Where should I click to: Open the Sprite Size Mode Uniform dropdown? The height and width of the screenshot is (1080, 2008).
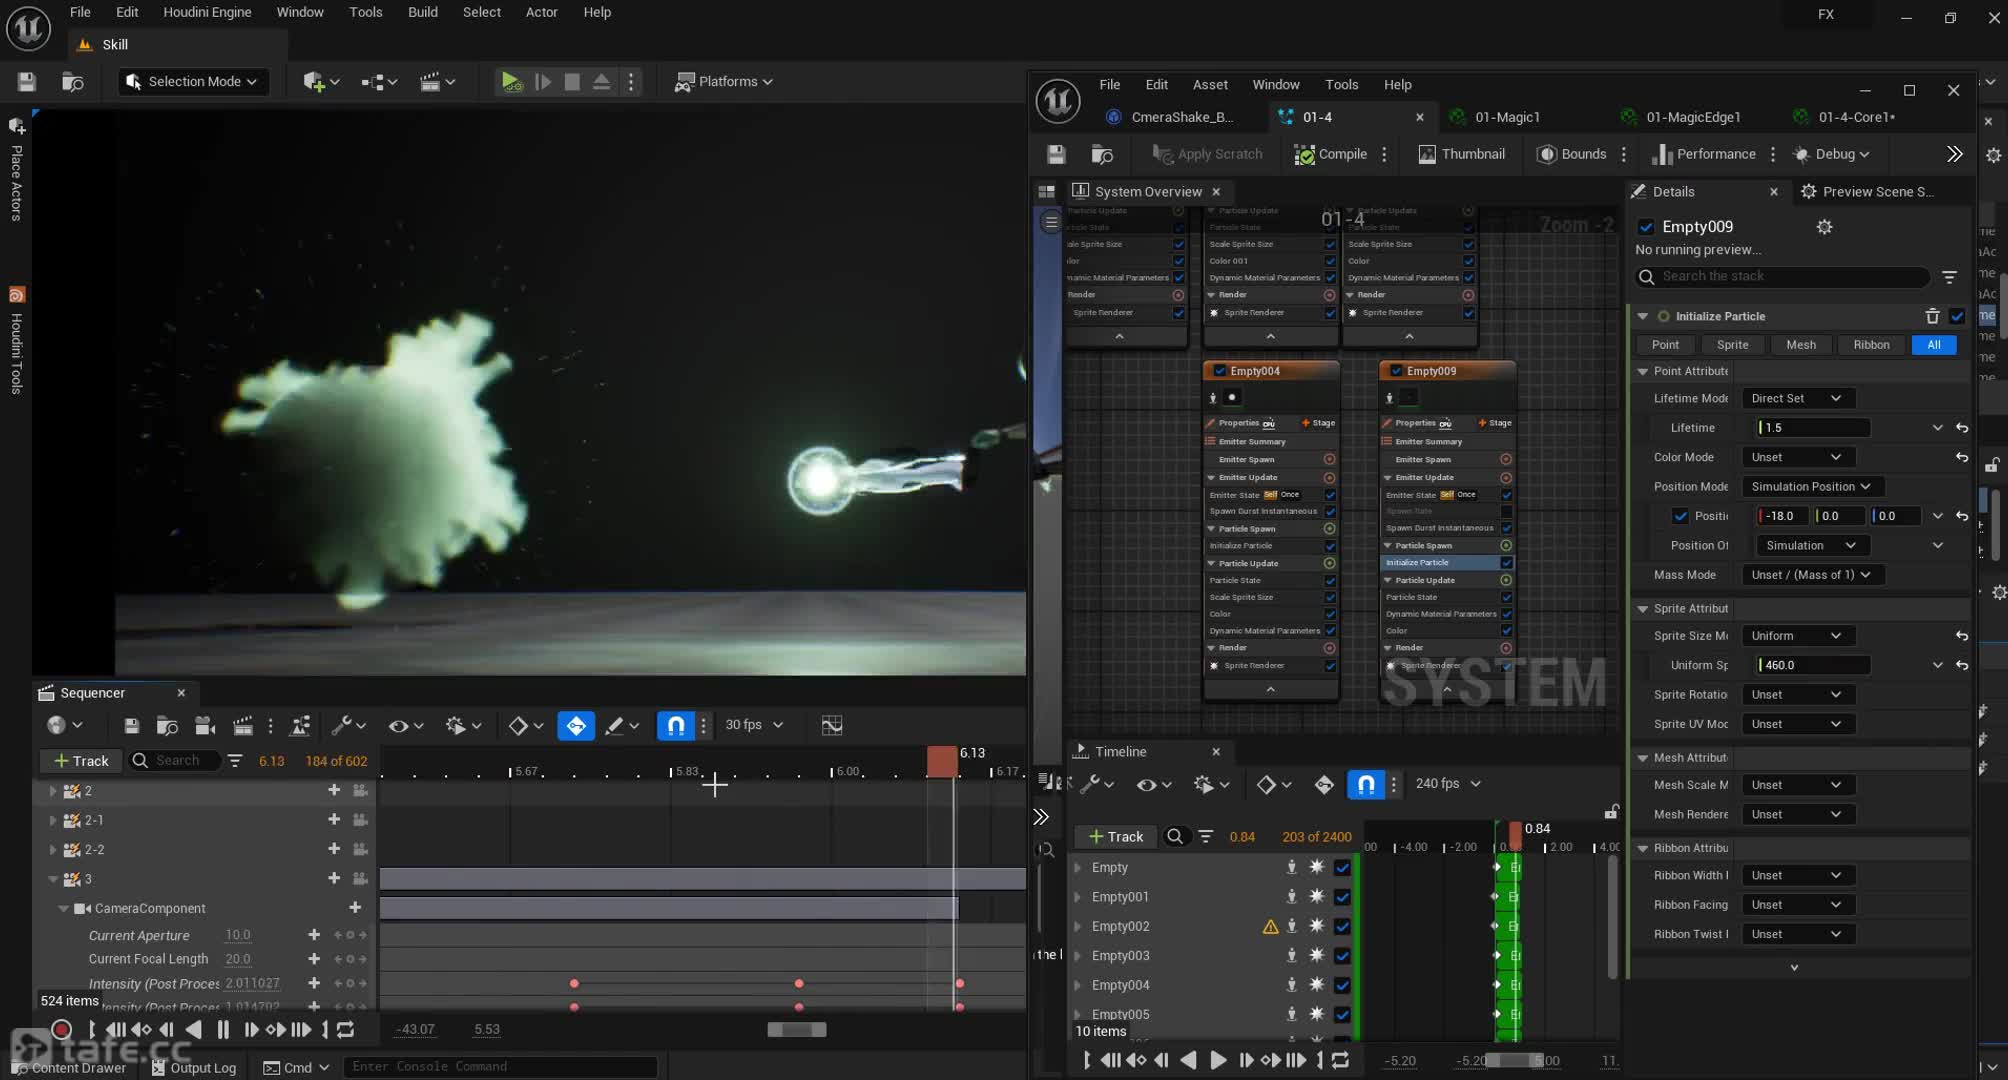click(1796, 636)
